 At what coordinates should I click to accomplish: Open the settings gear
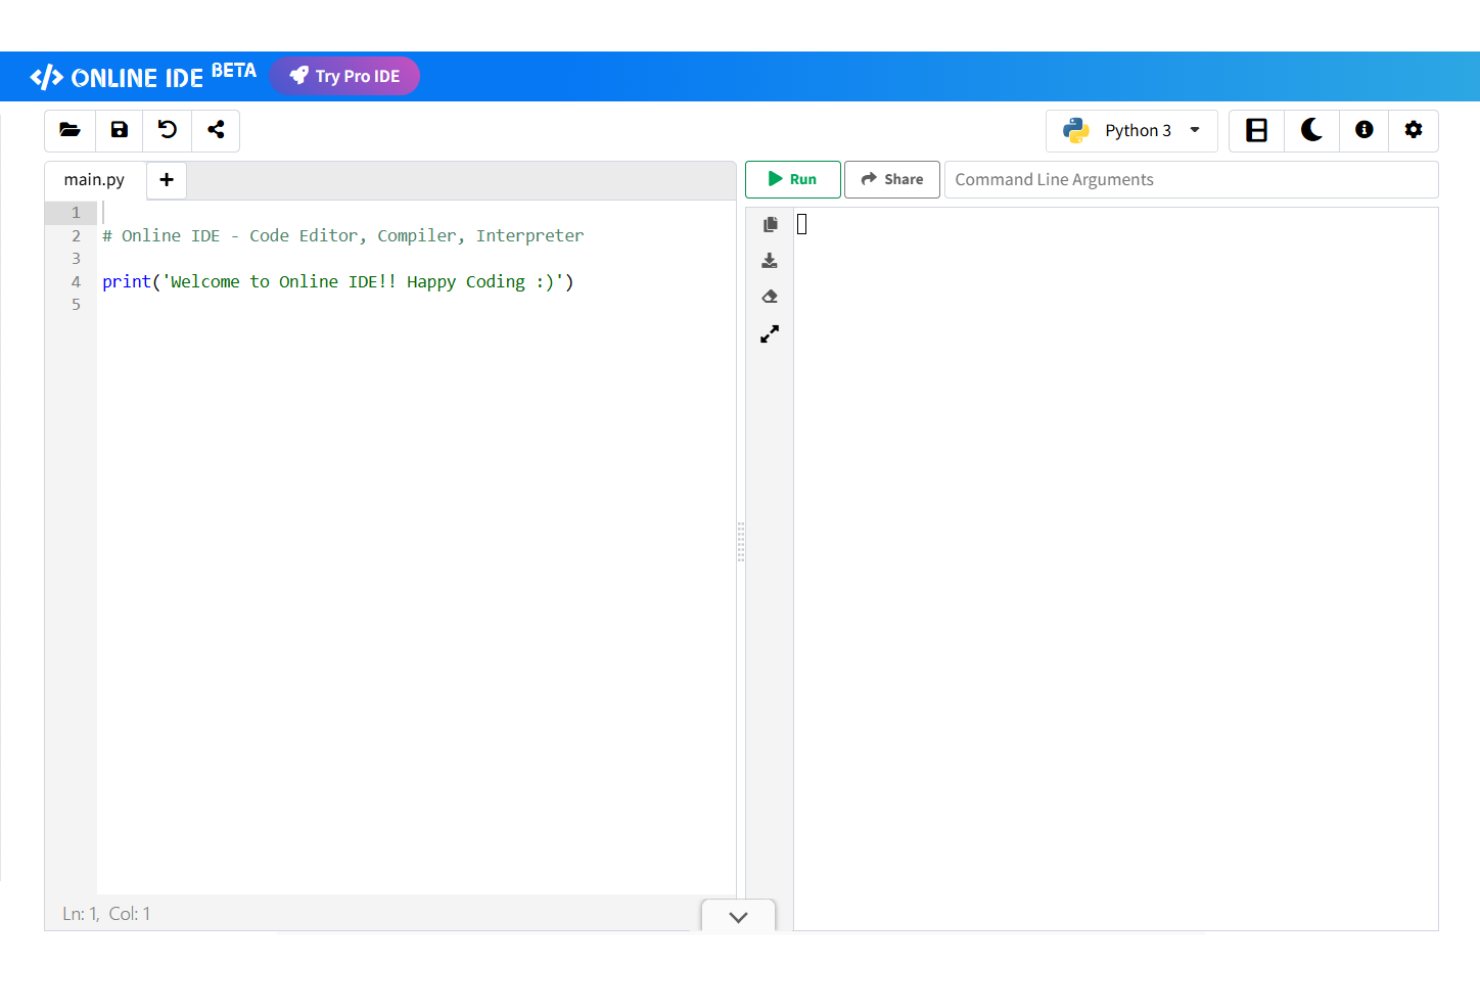pyautogui.click(x=1413, y=130)
